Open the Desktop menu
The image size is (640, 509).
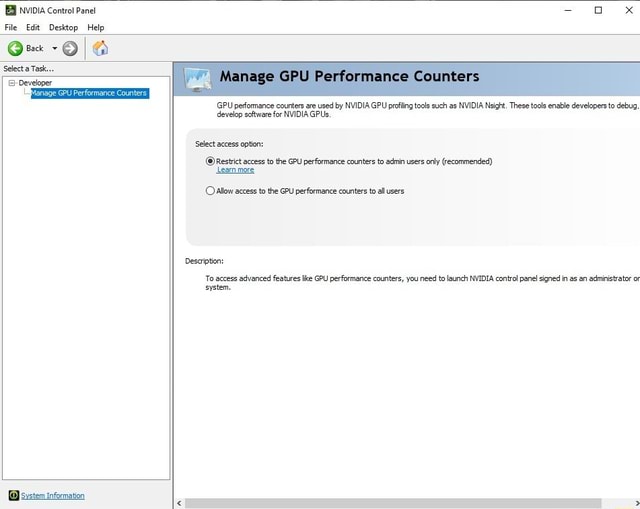(x=63, y=27)
